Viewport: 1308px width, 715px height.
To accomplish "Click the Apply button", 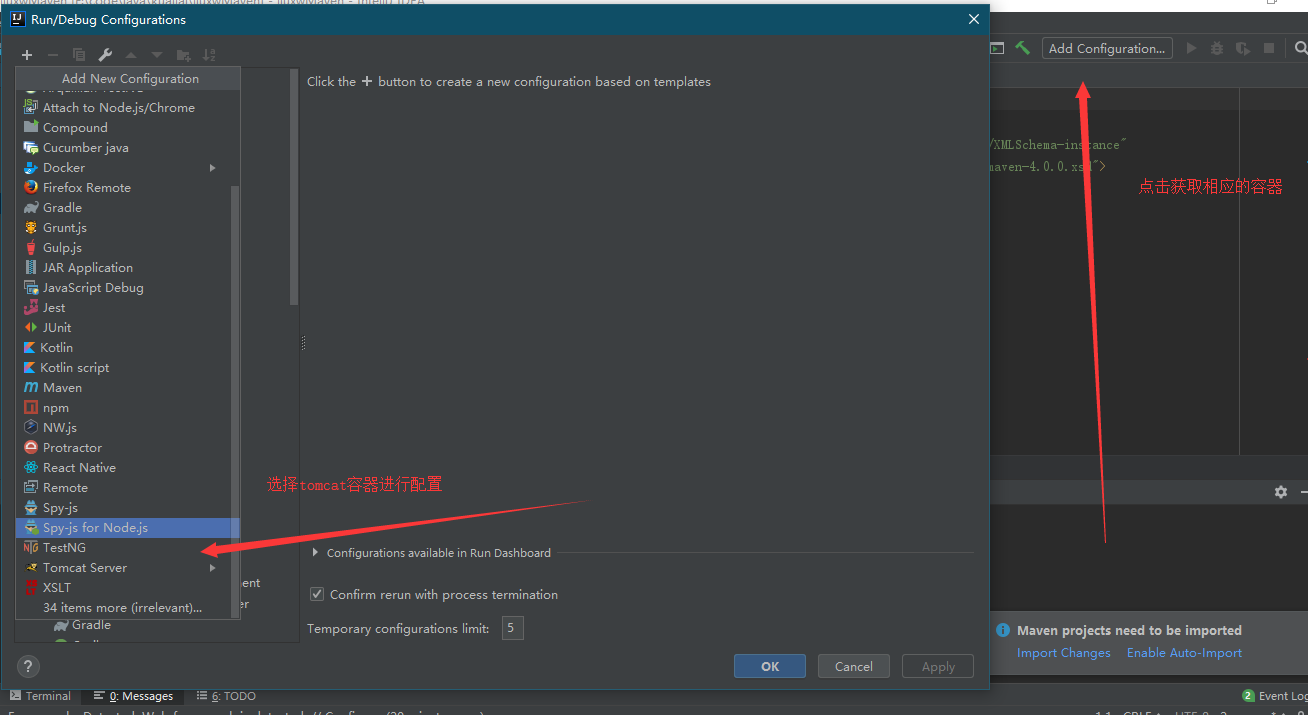I will point(938,666).
